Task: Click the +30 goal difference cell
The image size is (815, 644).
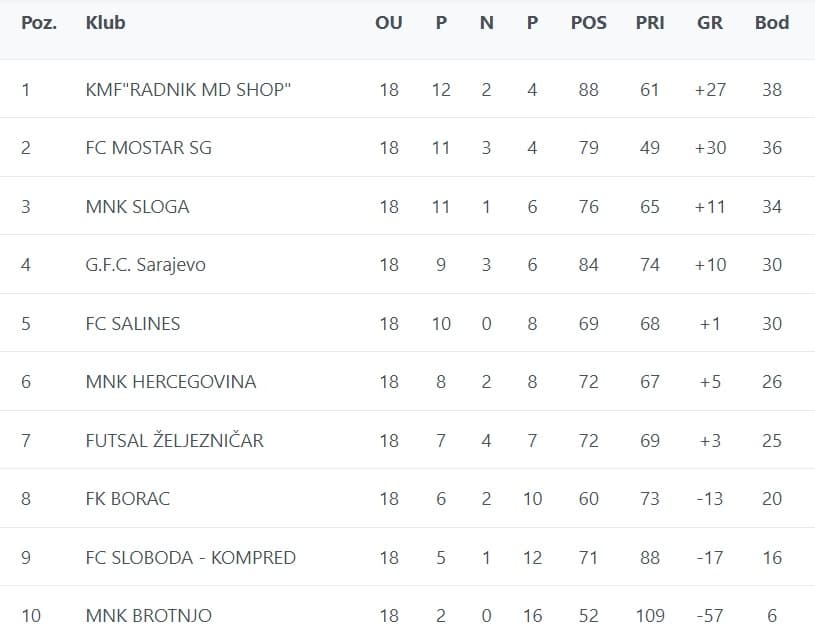Action: click(710, 148)
